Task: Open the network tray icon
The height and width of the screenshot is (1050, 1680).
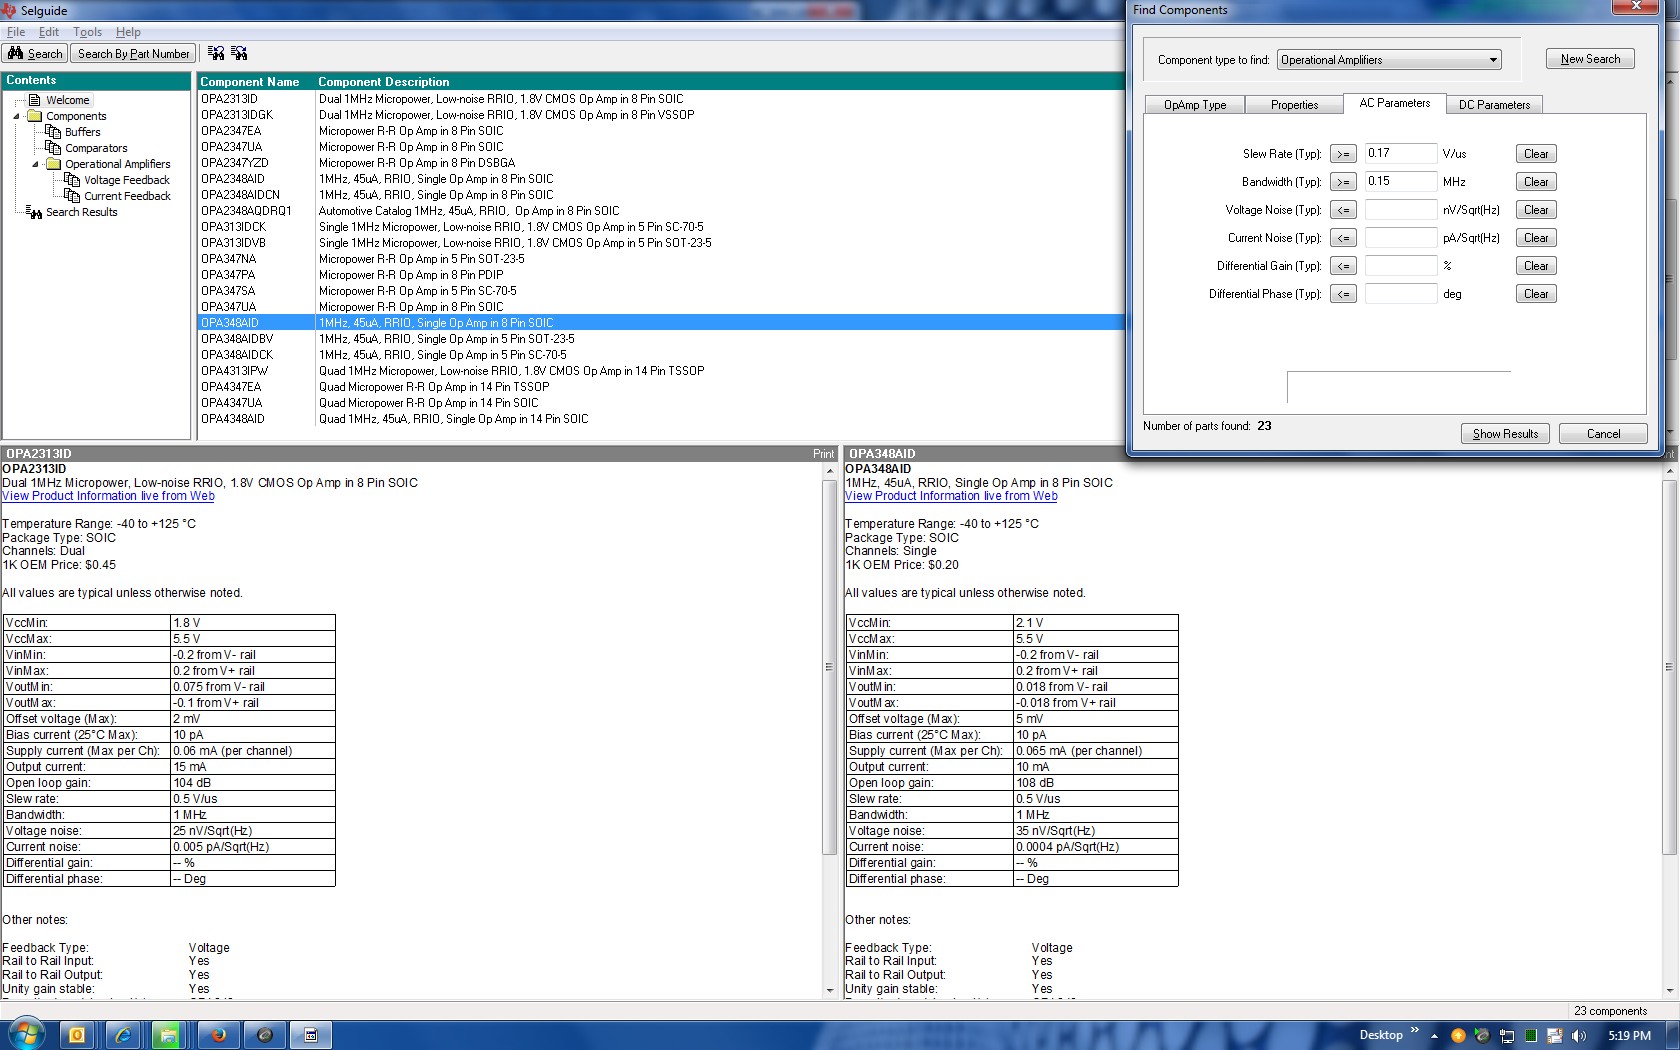Action: pyautogui.click(x=1506, y=1036)
